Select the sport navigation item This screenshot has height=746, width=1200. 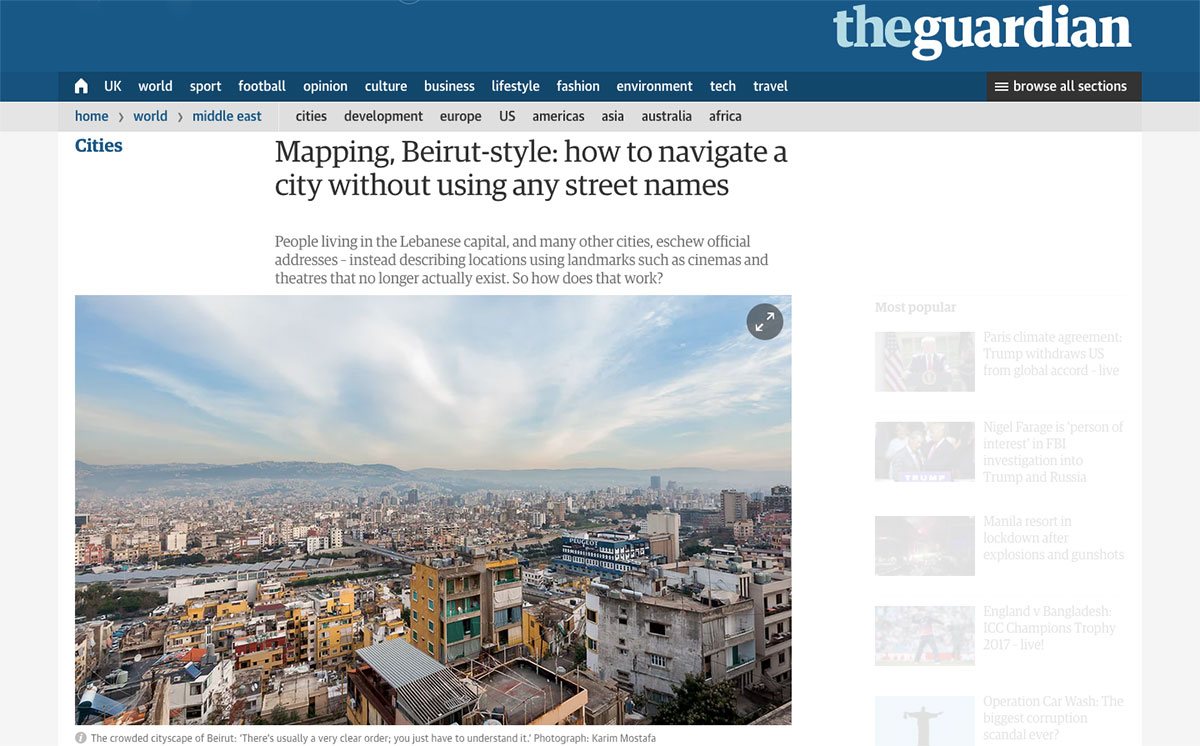(x=206, y=86)
